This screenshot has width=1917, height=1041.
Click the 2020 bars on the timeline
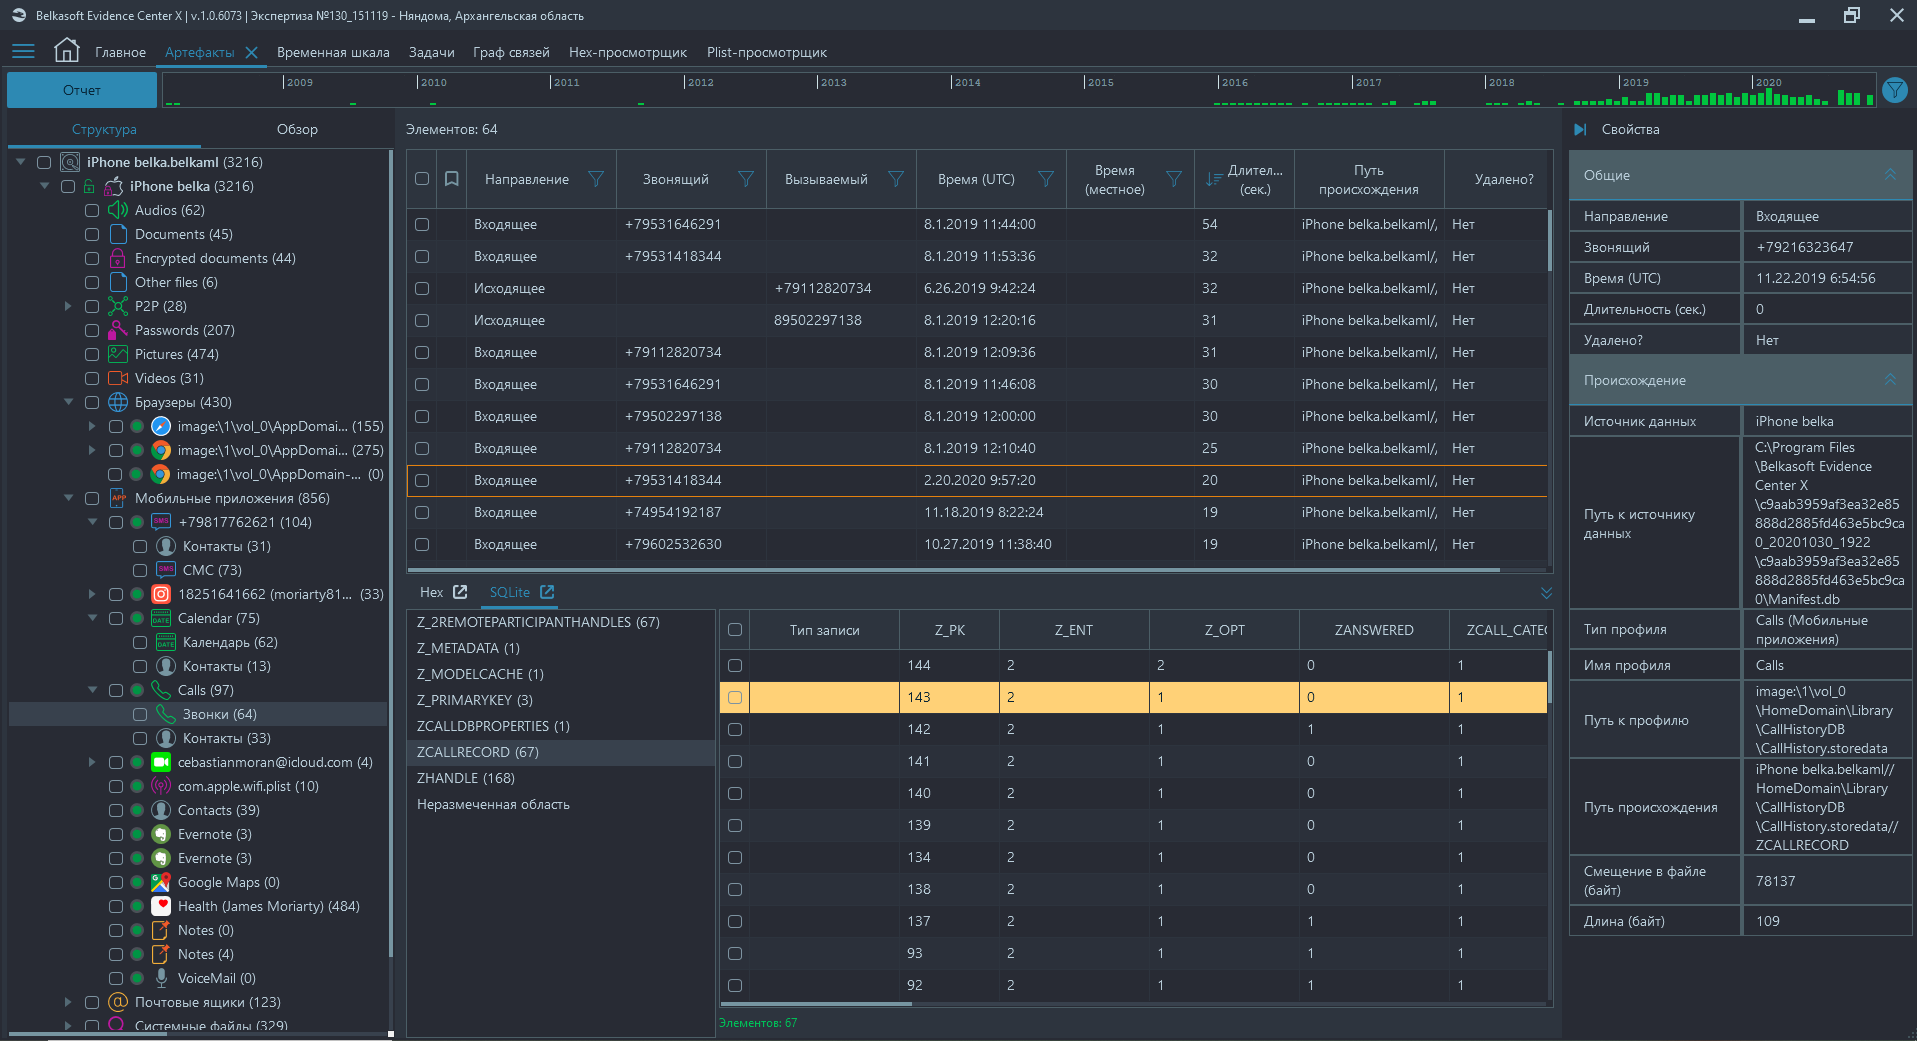pos(1810,98)
